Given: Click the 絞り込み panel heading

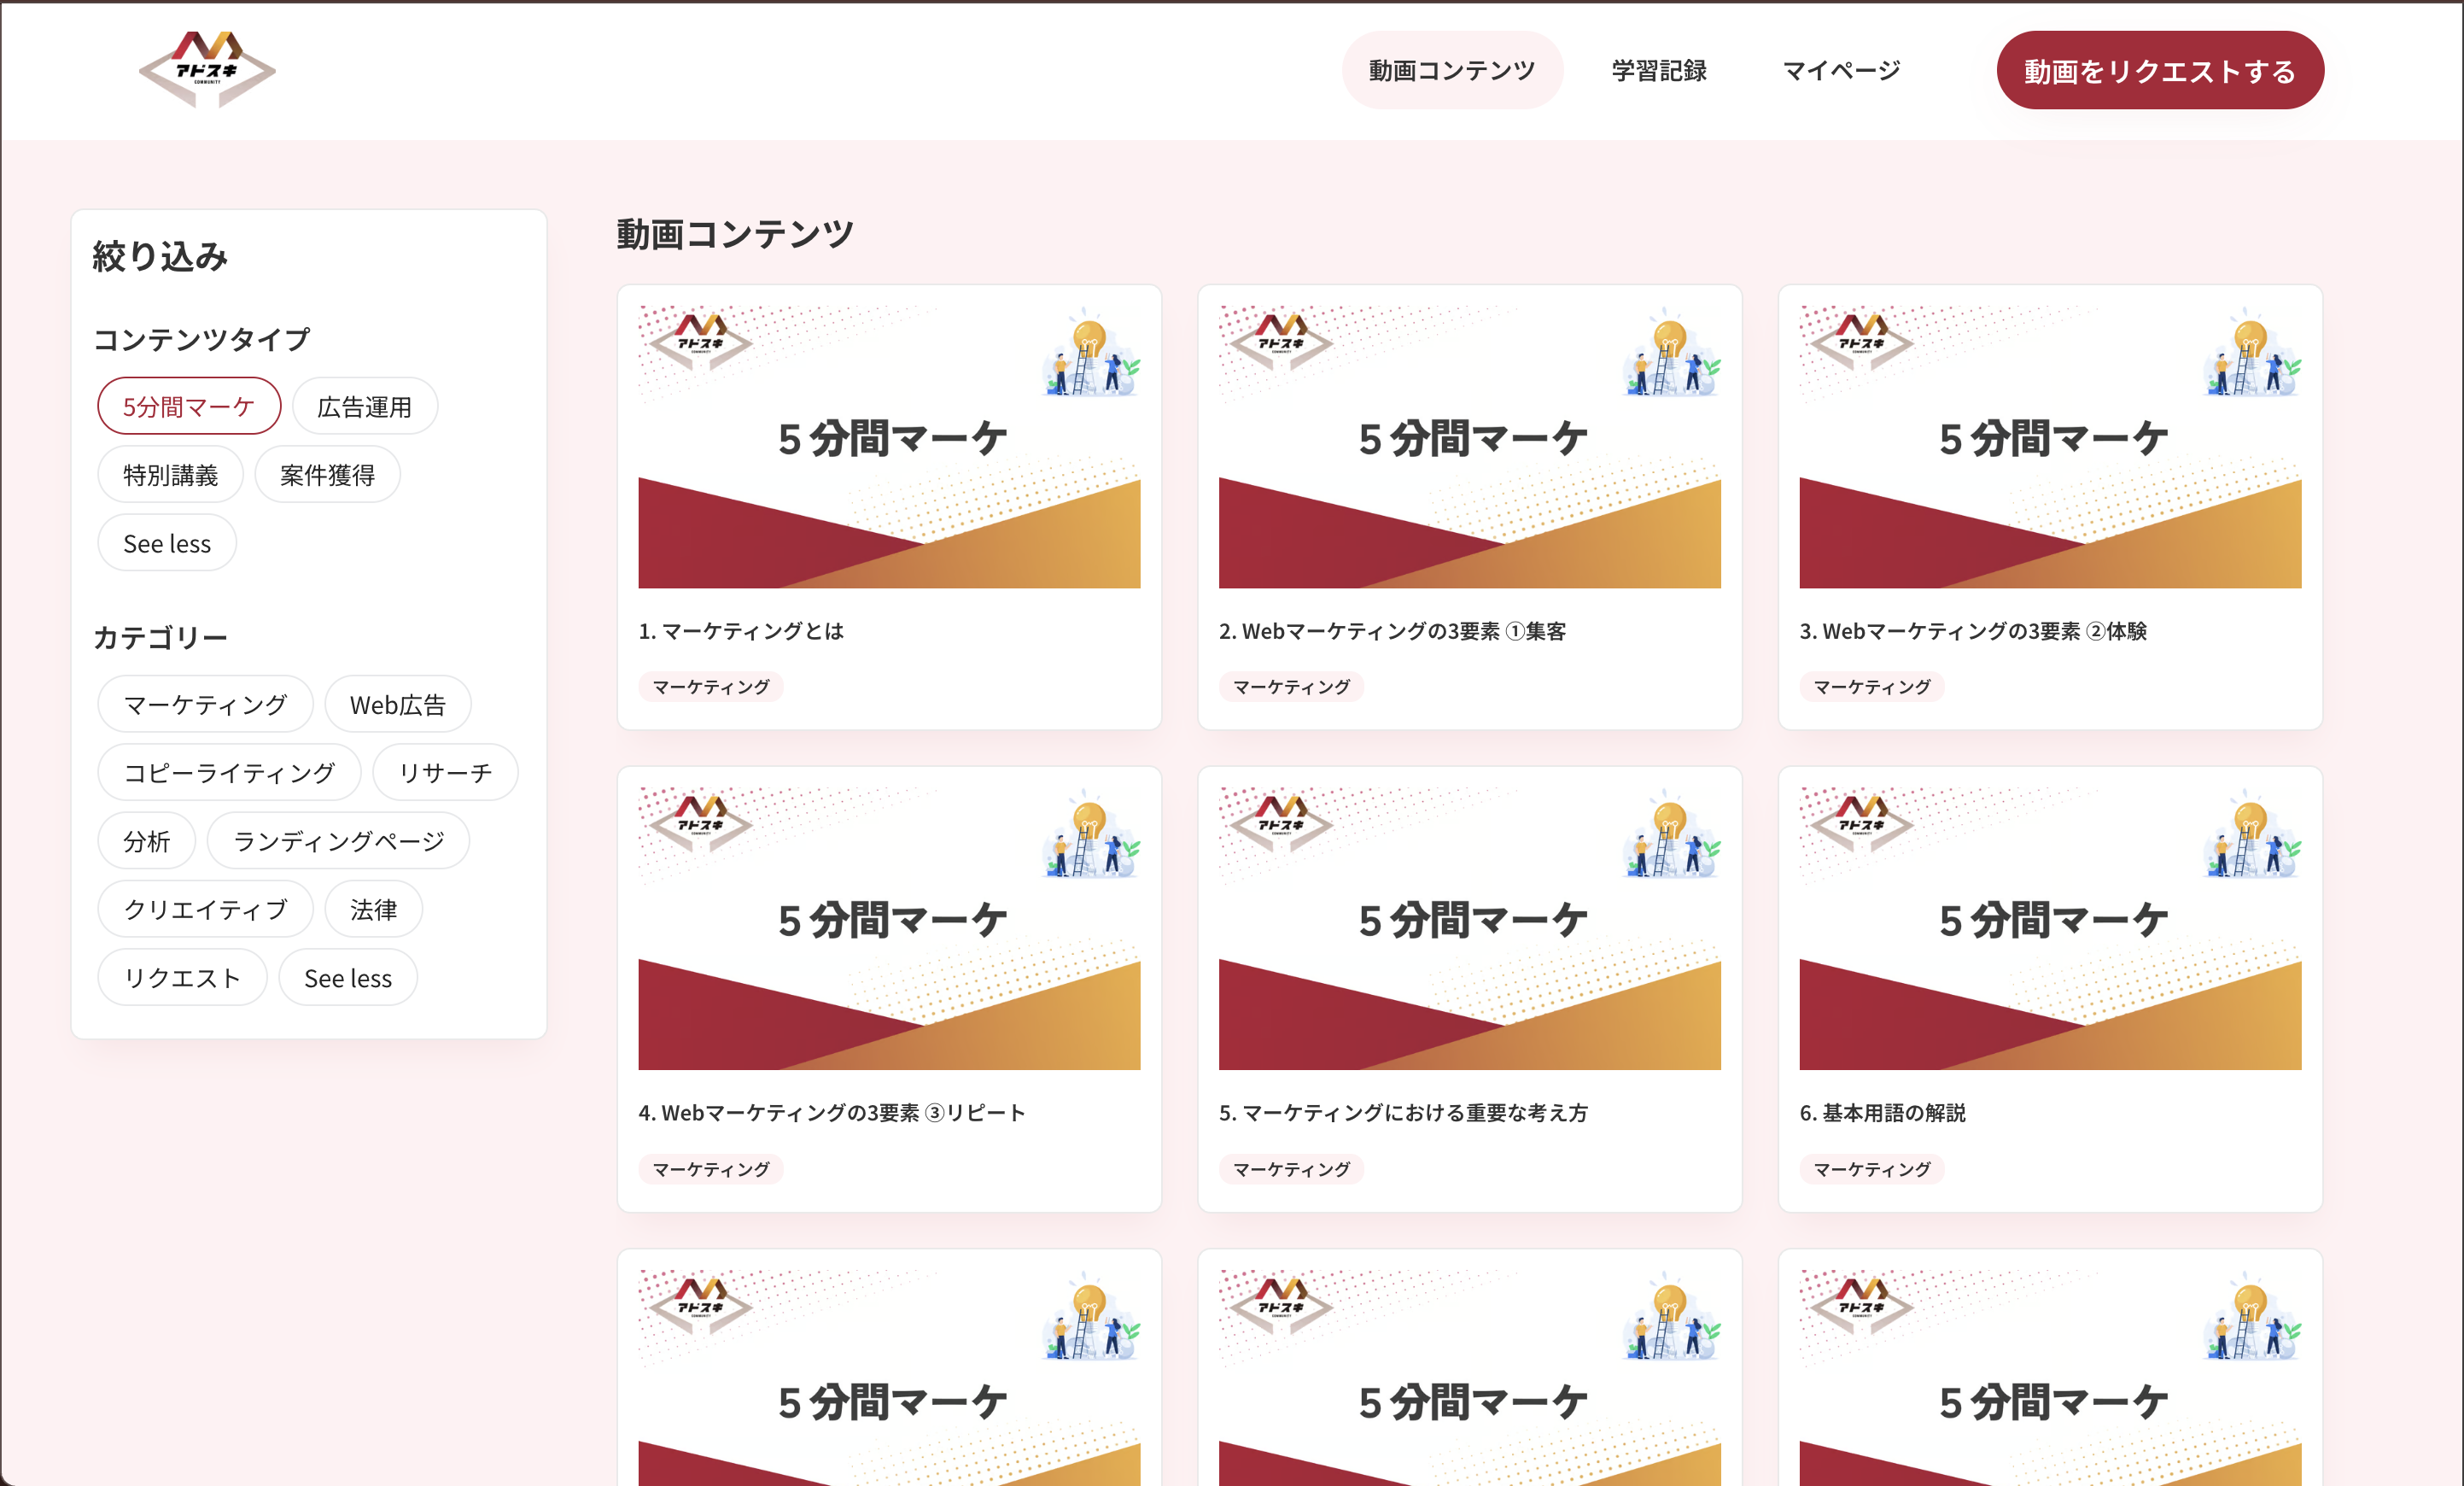Looking at the screenshot, I should [160, 256].
